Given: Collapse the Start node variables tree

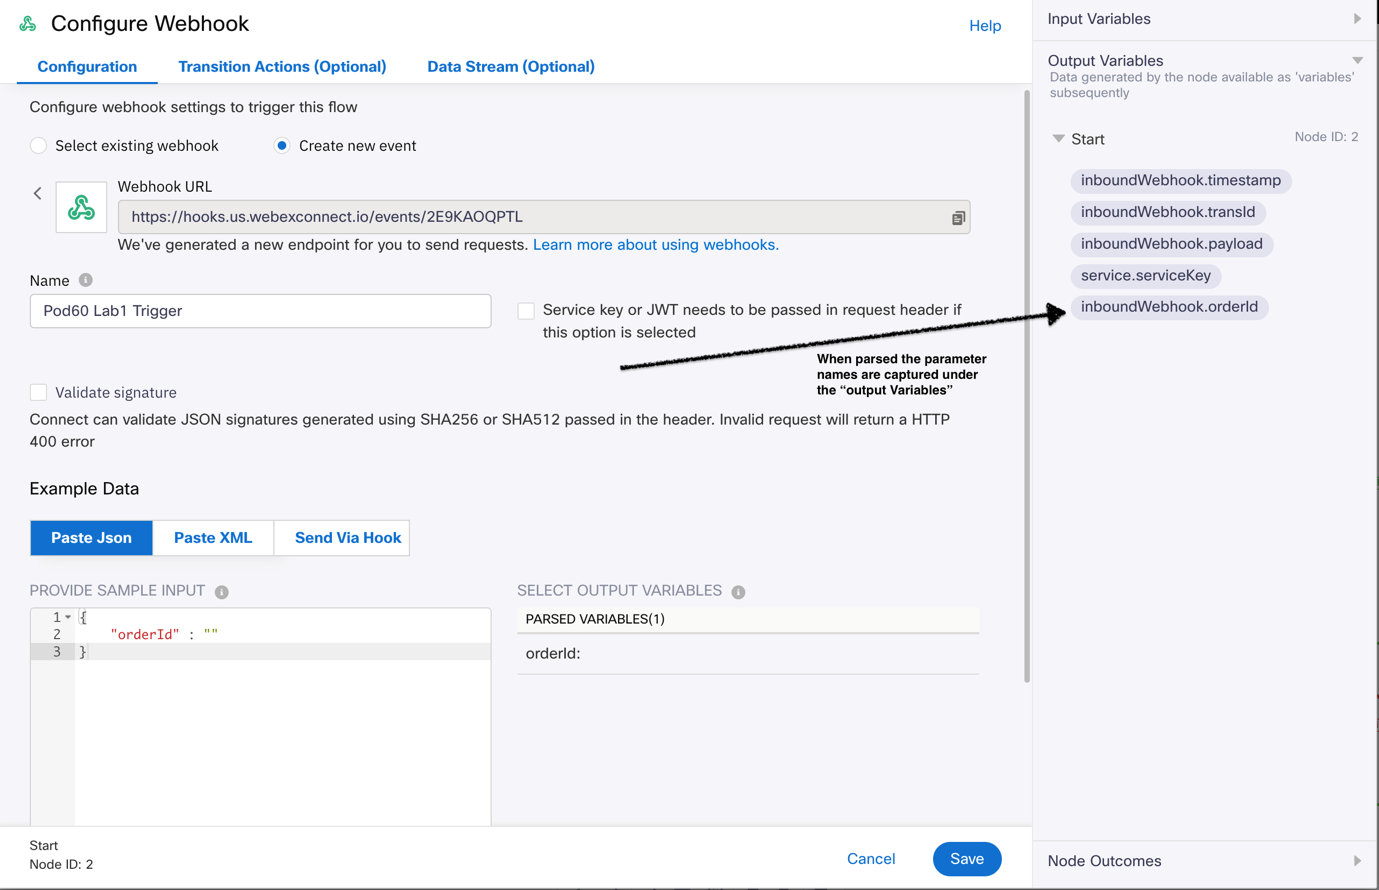Looking at the screenshot, I should click(x=1058, y=139).
